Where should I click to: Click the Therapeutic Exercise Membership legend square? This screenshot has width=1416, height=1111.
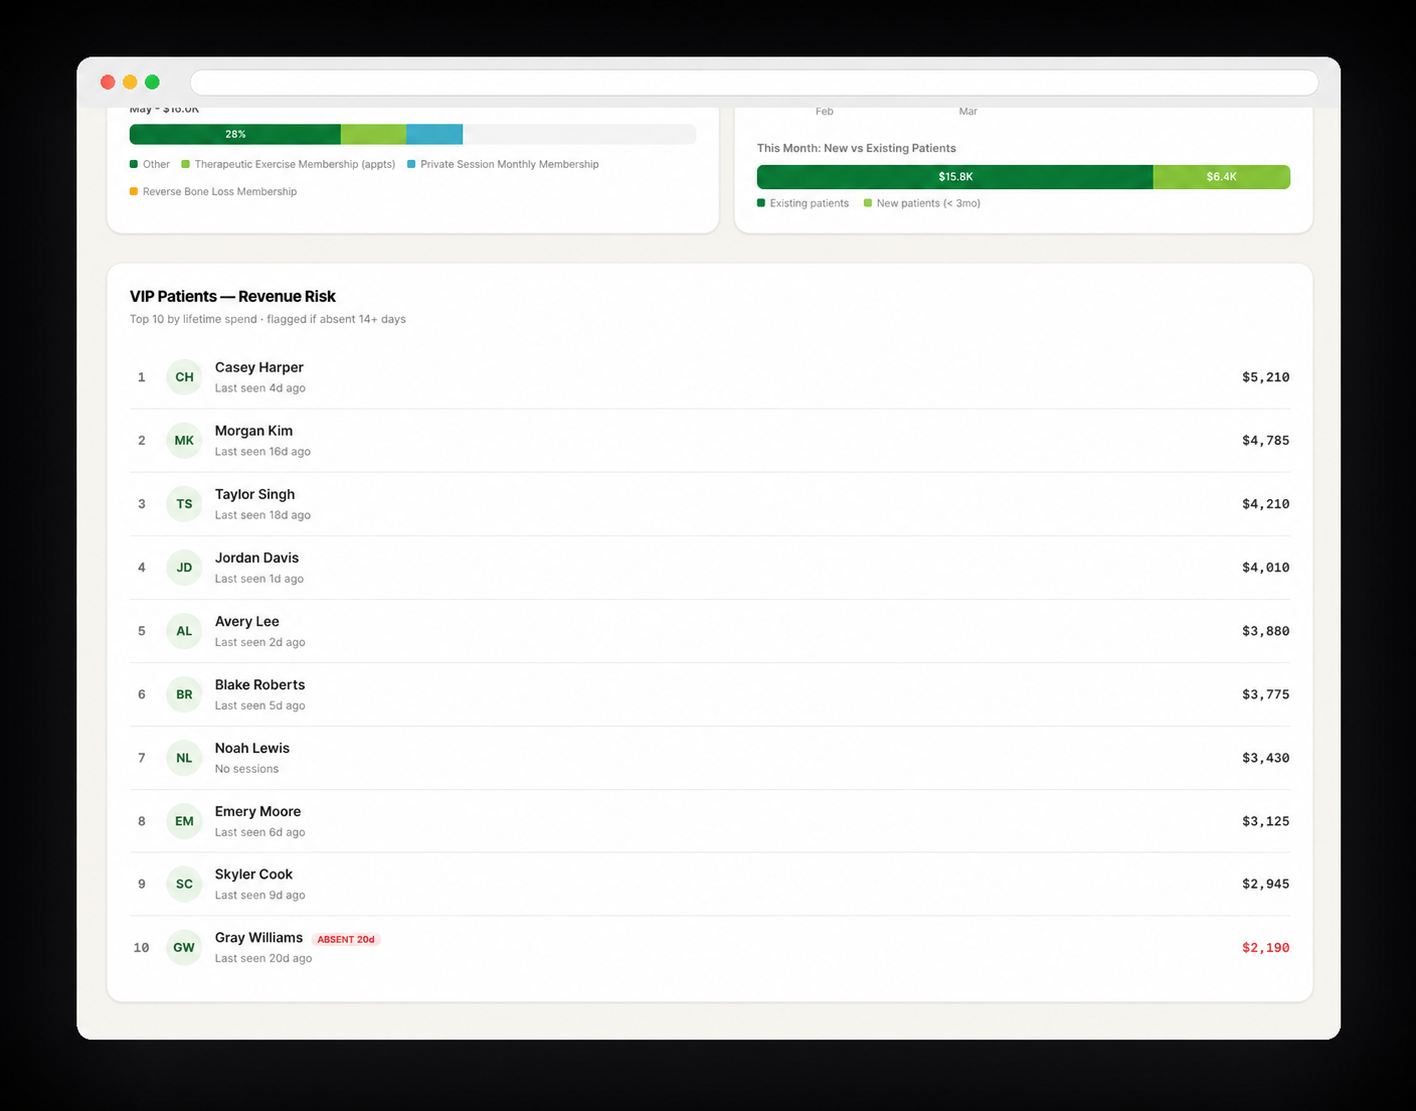tap(185, 164)
